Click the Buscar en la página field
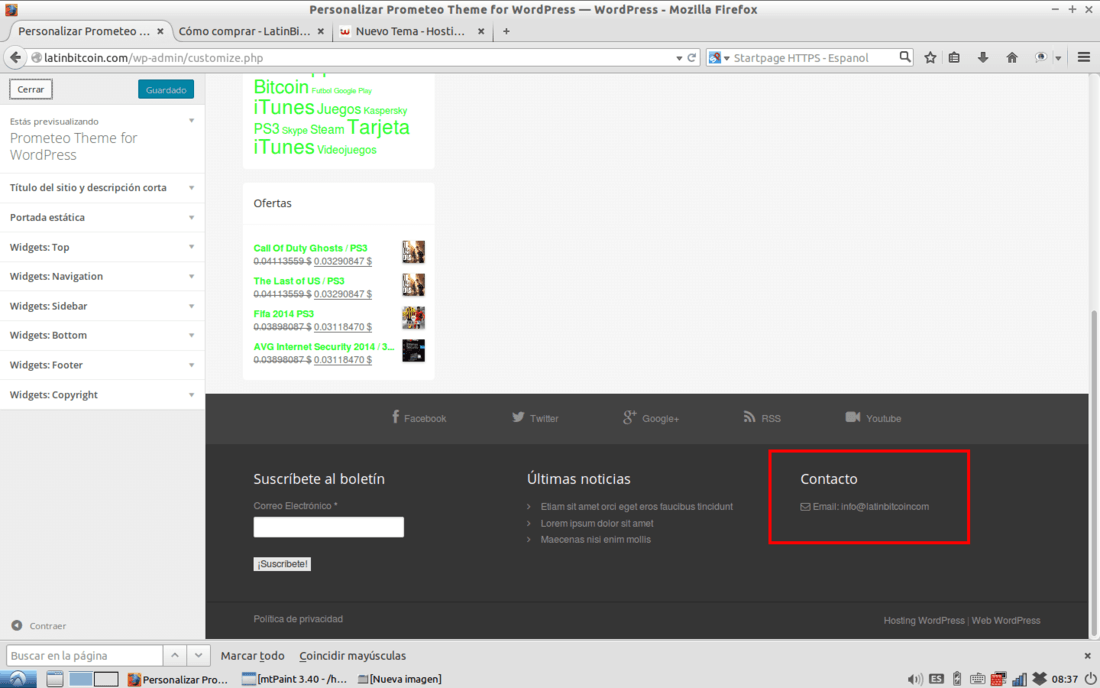The width and height of the screenshot is (1100, 688). pos(84,656)
